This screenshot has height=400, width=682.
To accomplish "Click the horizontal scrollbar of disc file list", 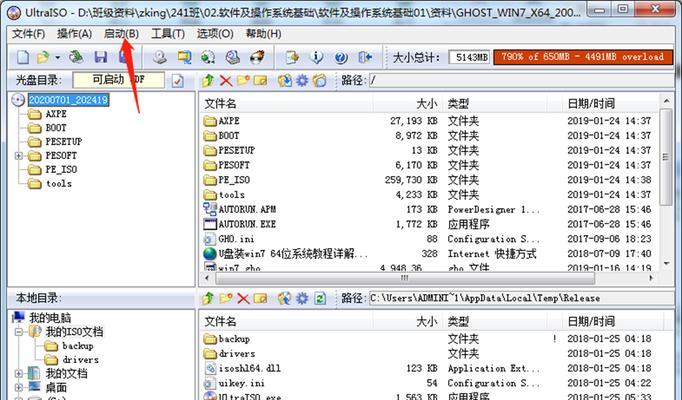I will [405, 278].
